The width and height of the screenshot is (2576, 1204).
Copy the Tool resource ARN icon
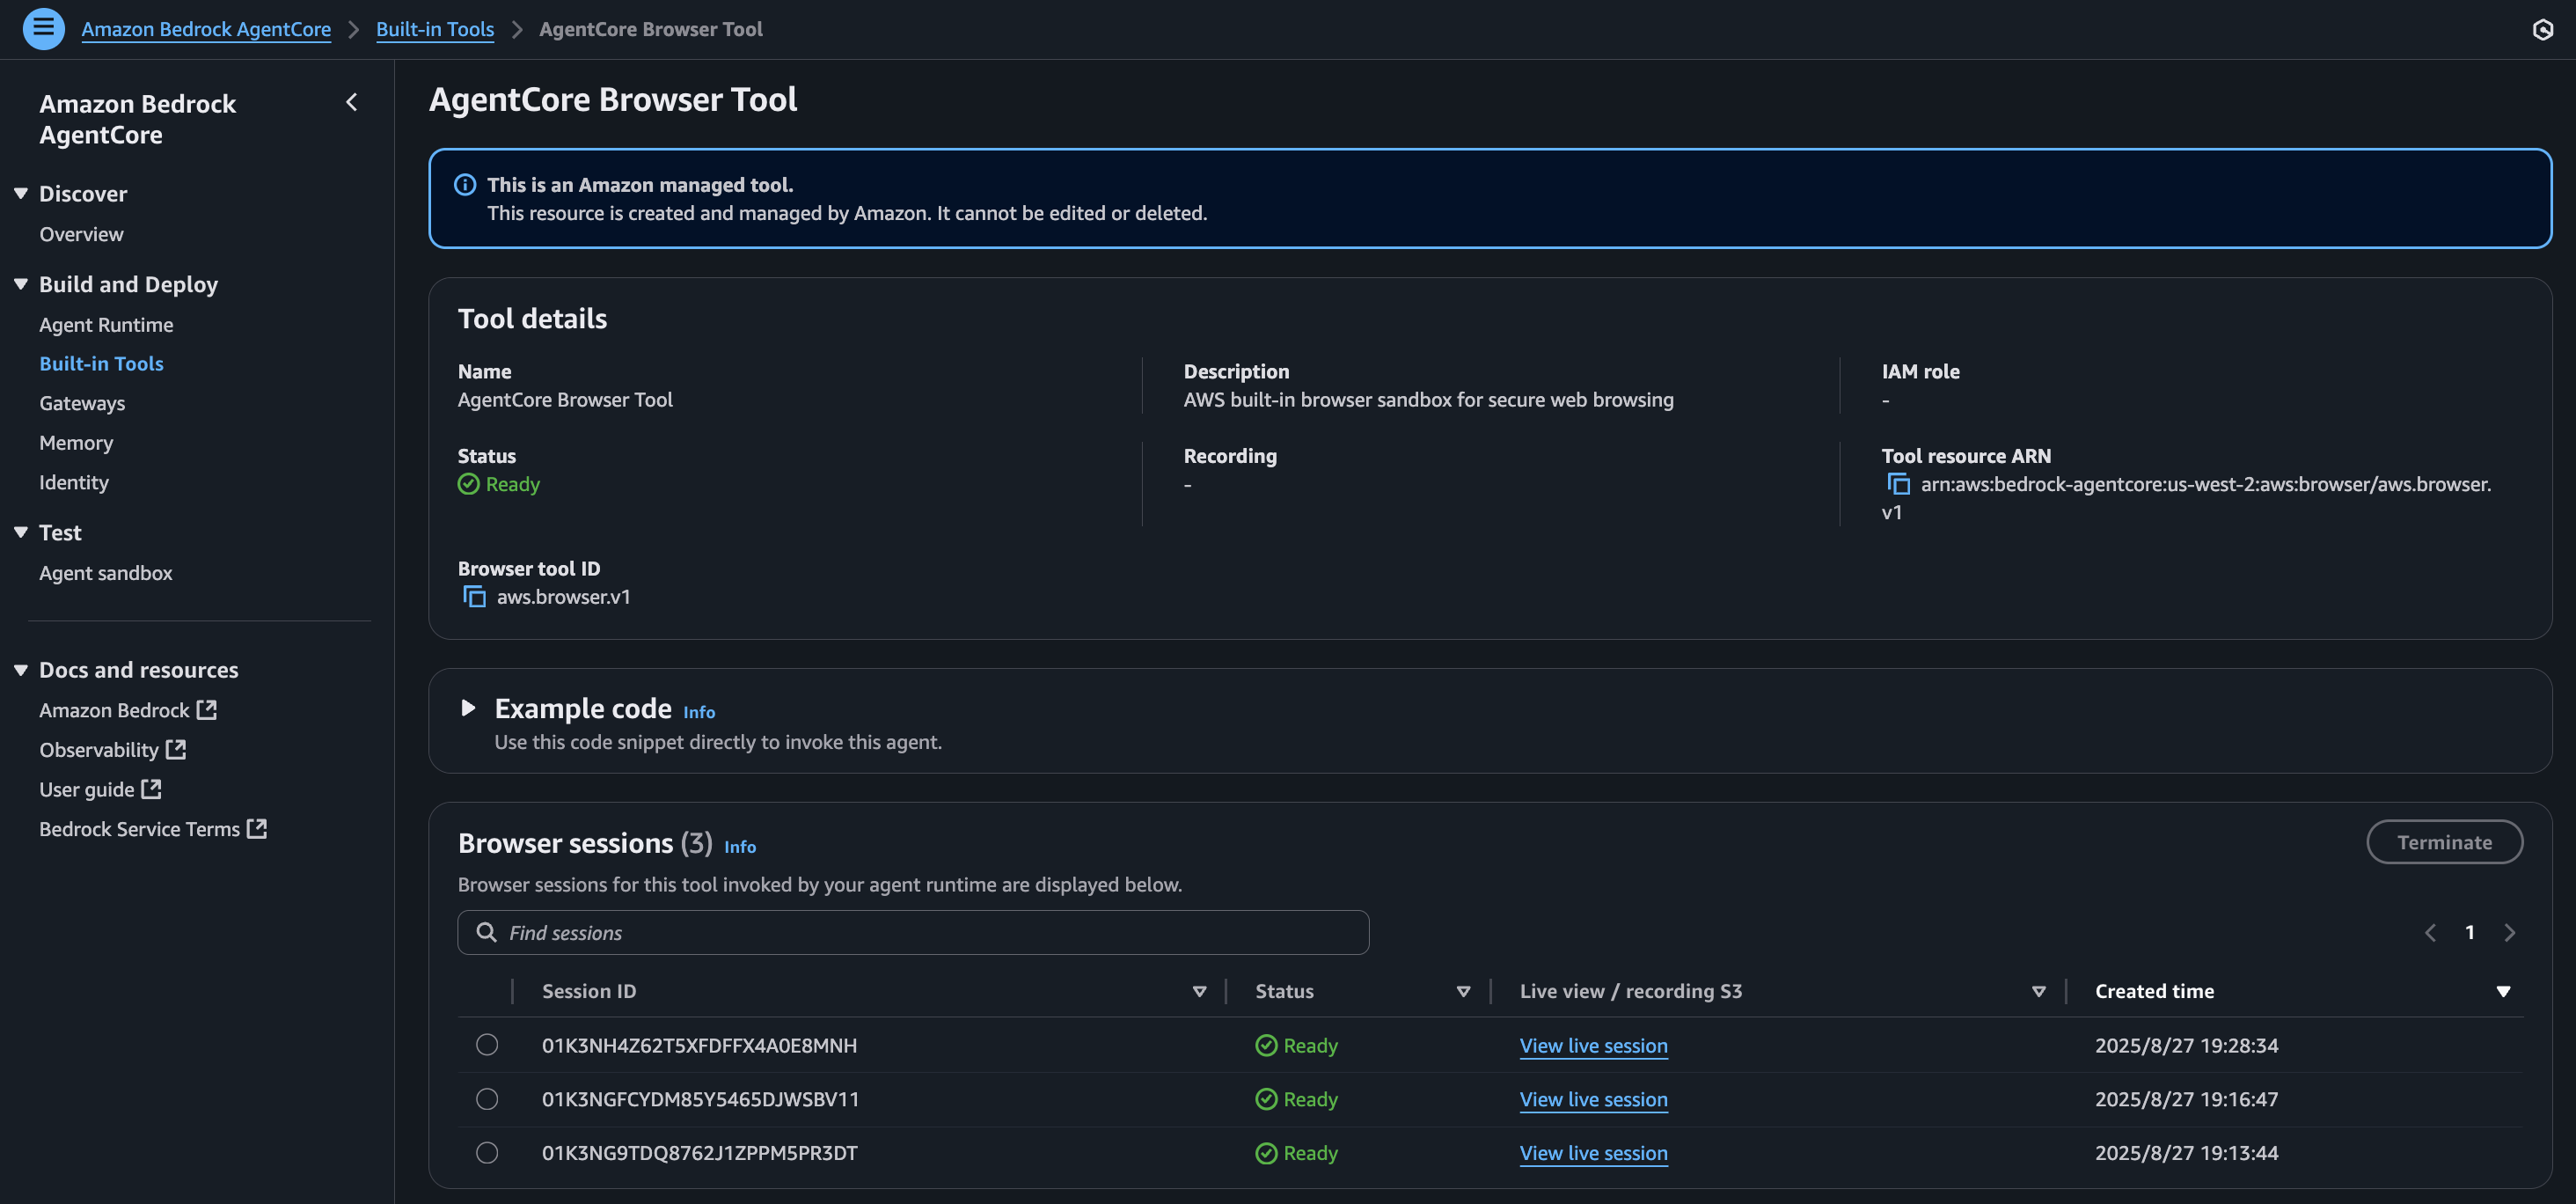pyautogui.click(x=1897, y=484)
